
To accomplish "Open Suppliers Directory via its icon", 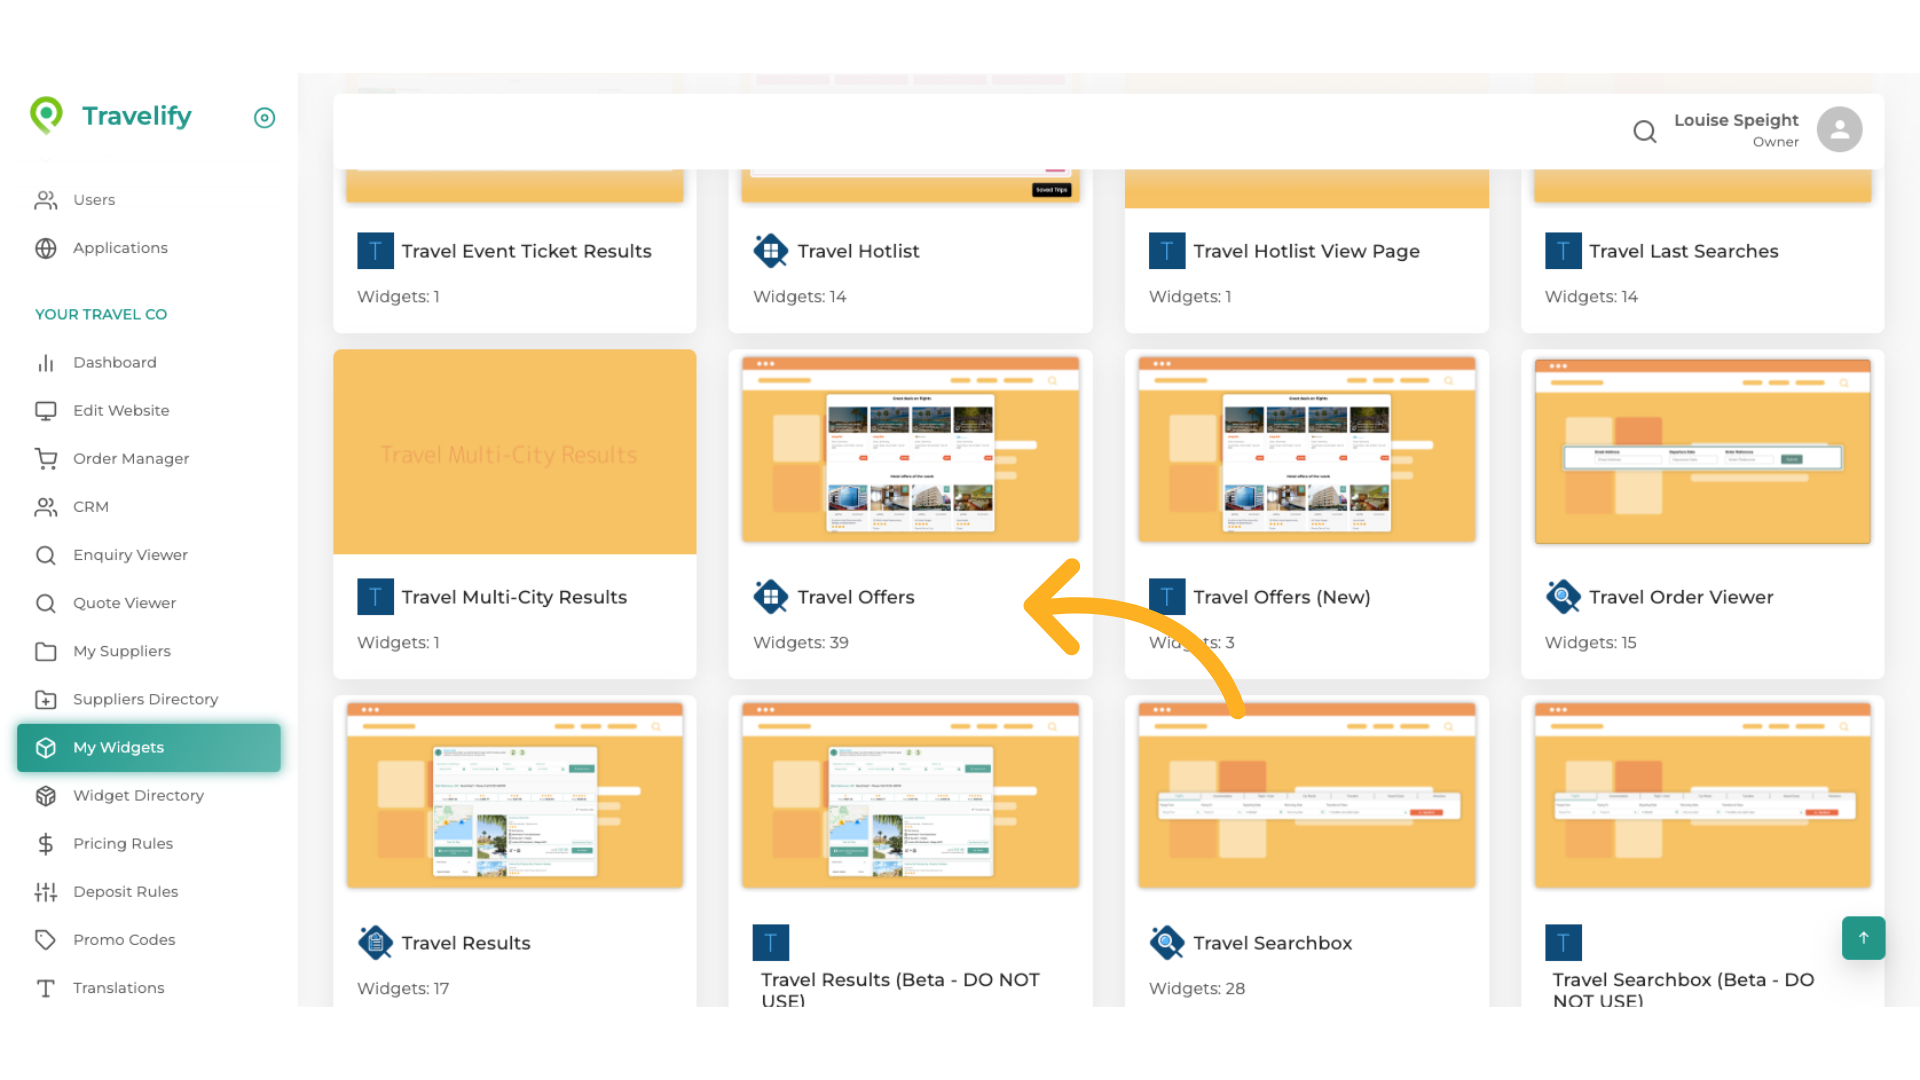I will (46, 699).
